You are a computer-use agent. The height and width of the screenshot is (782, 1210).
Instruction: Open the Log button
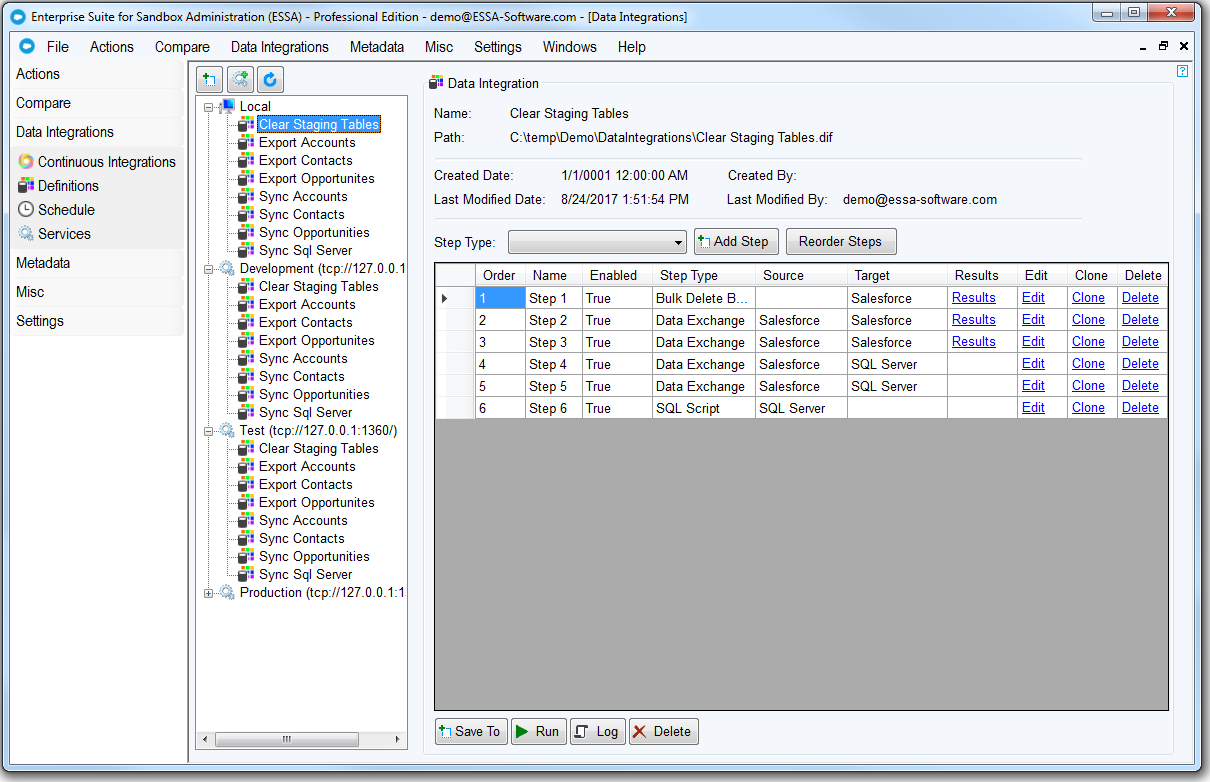[x=598, y=731]
